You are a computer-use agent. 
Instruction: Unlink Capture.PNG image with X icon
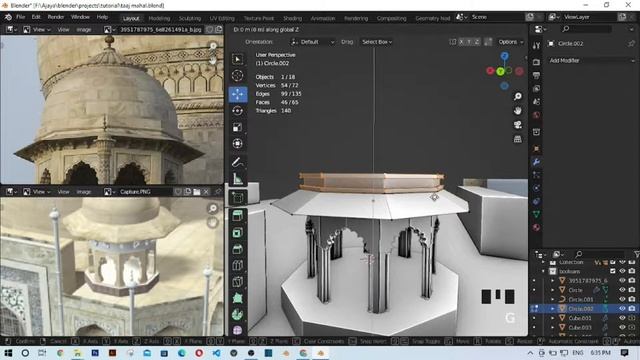pos(206,191)
